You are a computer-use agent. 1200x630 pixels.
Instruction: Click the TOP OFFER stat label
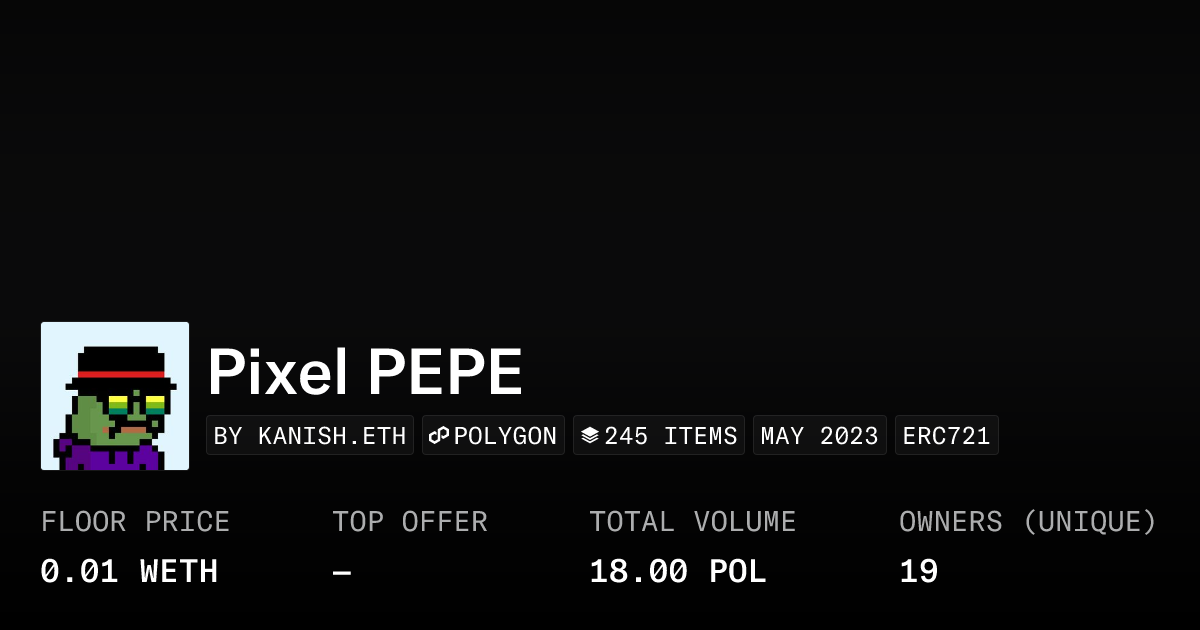click(410, 522)
